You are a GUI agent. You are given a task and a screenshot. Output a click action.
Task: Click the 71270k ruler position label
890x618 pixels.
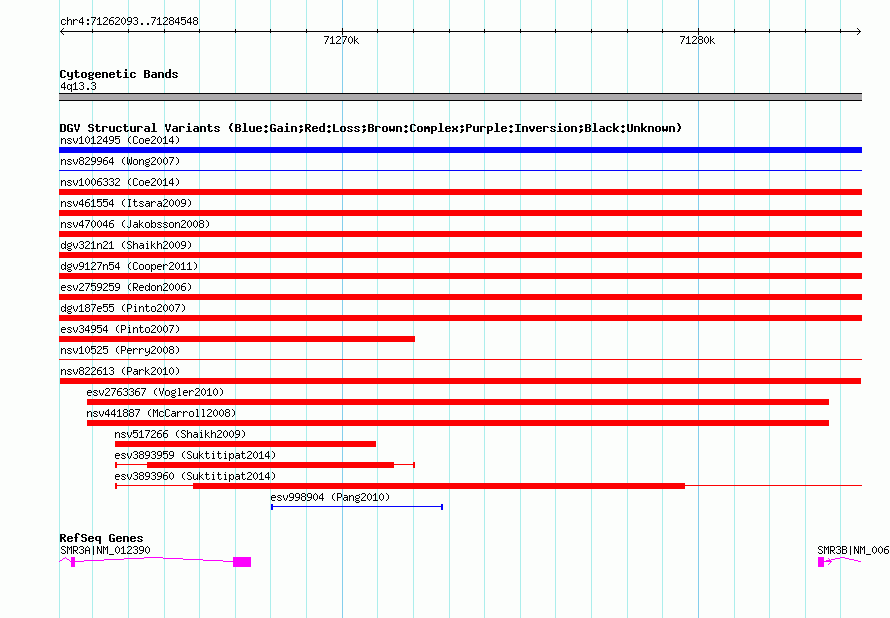(x=341, y=40)
